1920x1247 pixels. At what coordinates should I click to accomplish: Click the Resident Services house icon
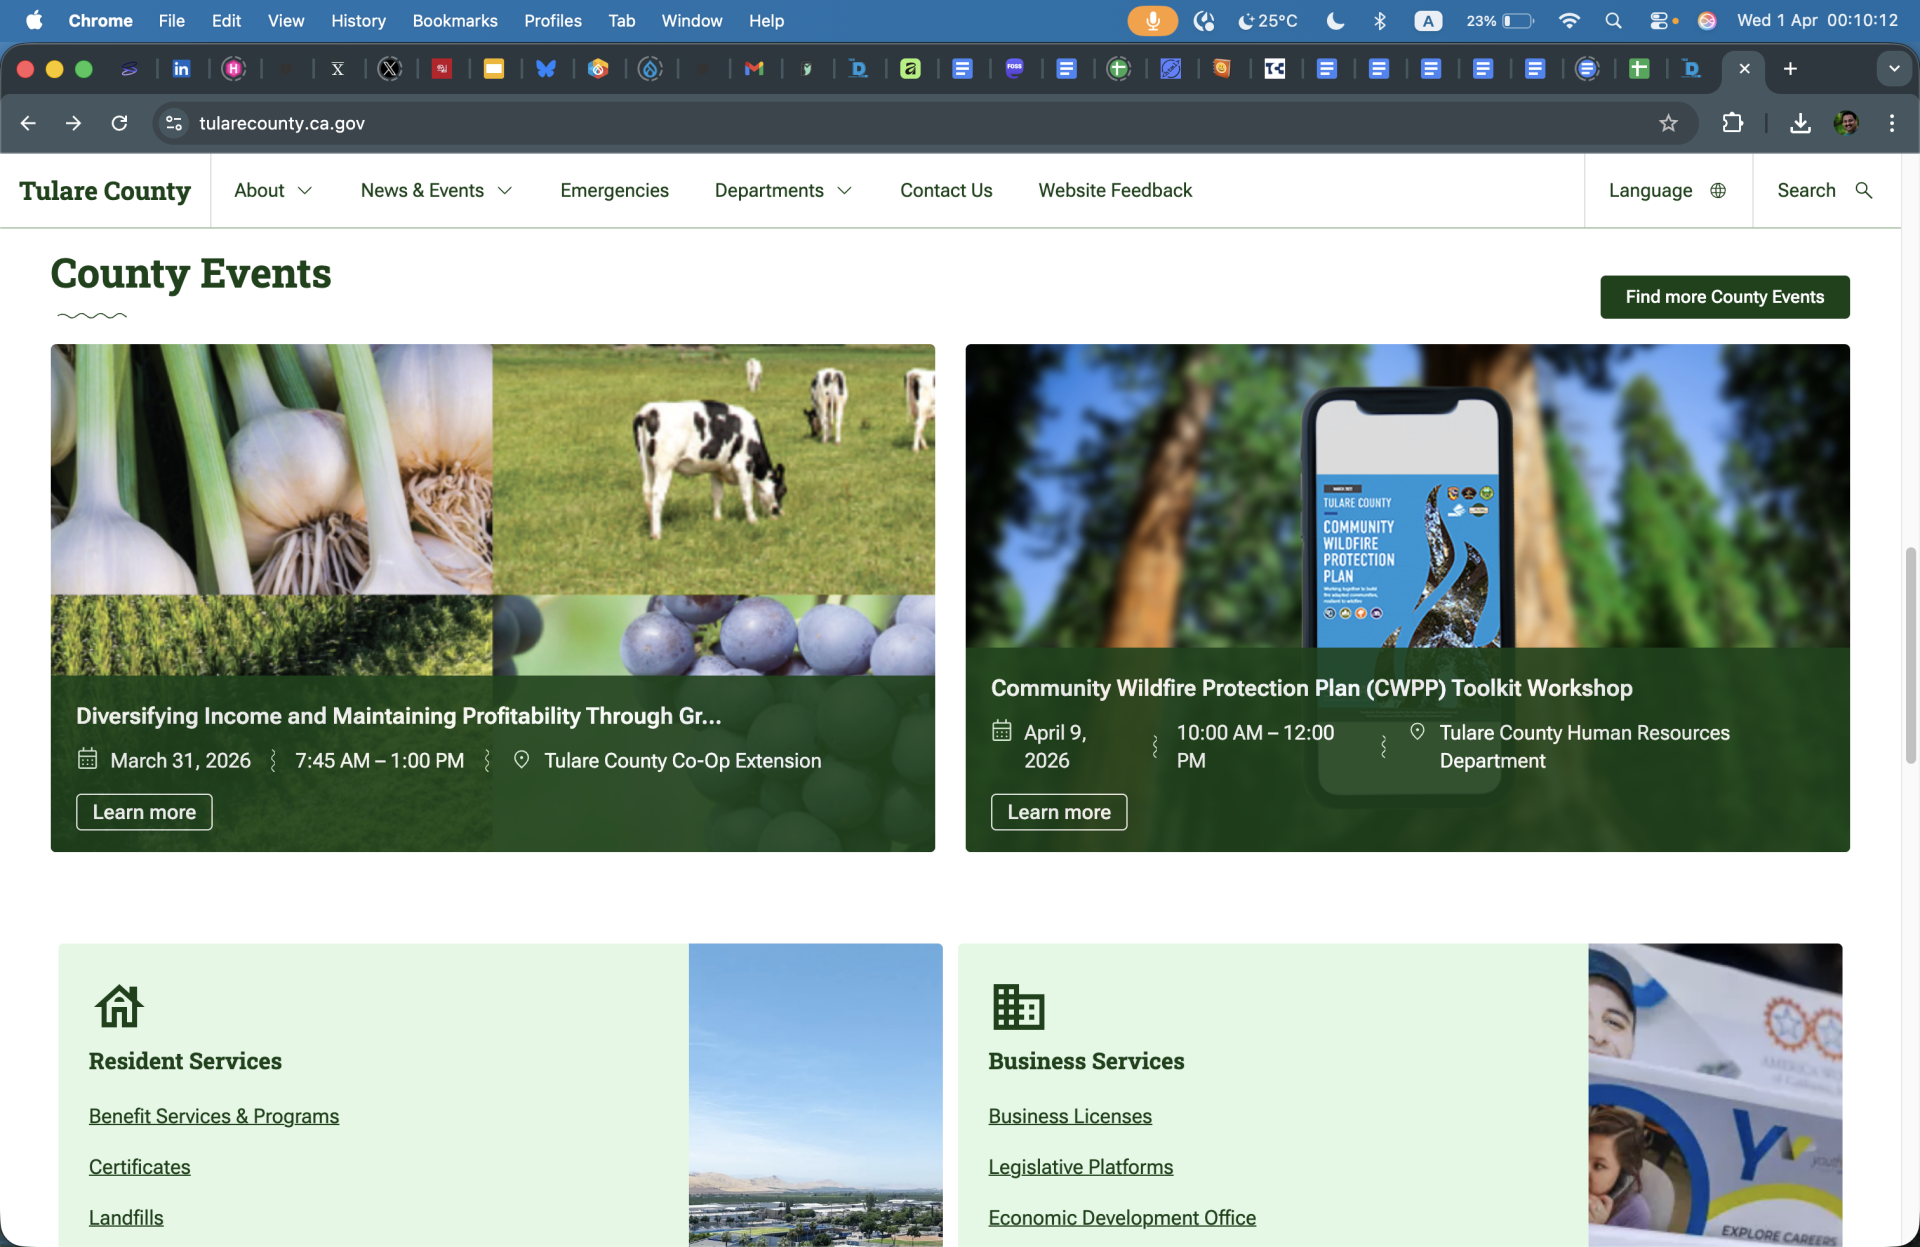pyautogui.click(x=119, y=1006)
